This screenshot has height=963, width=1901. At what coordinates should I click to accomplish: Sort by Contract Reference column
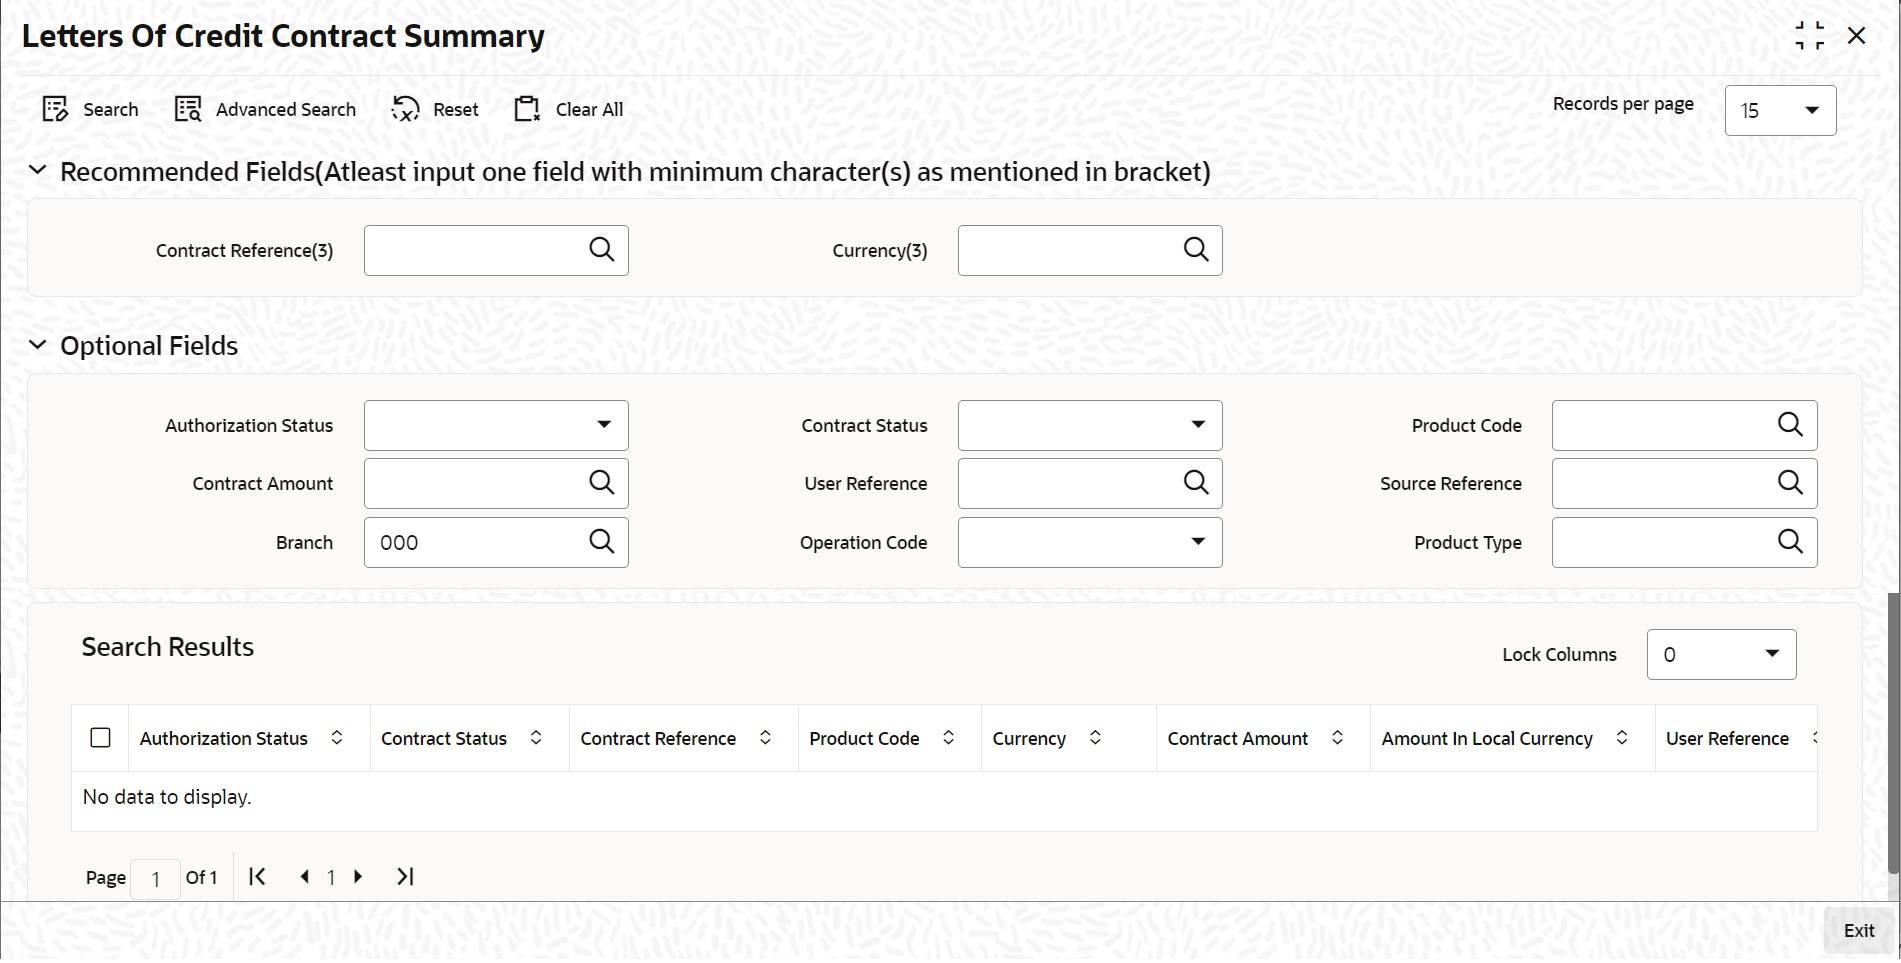(x=765, y=738)
